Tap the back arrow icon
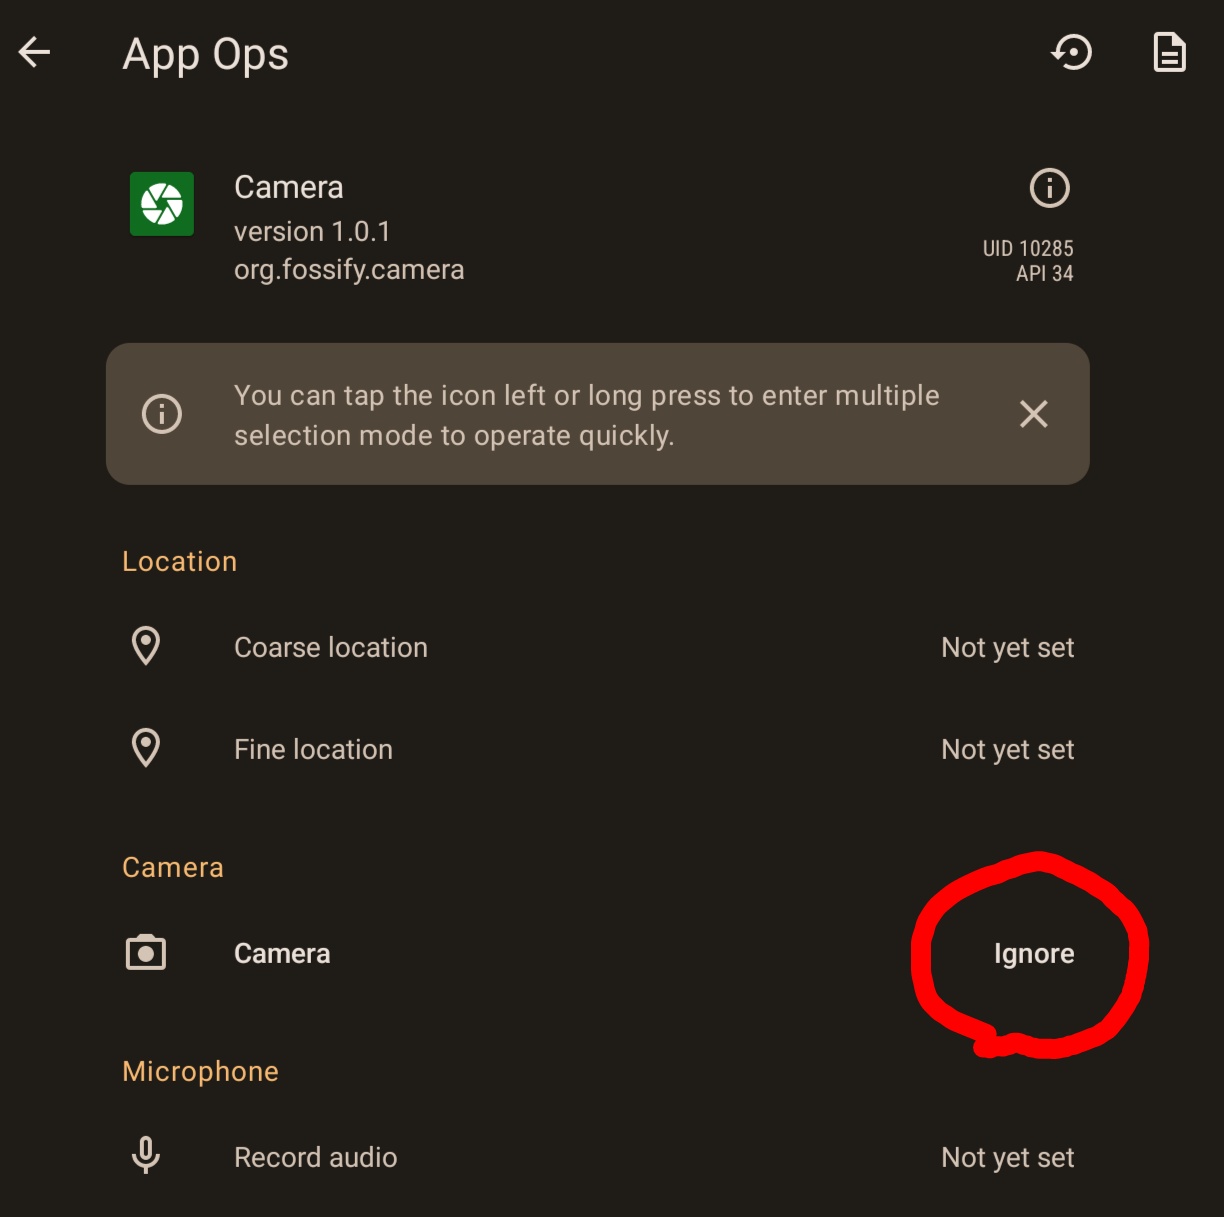The height and width of the screenshot is (1217, 1224). [x=35, y=53]
